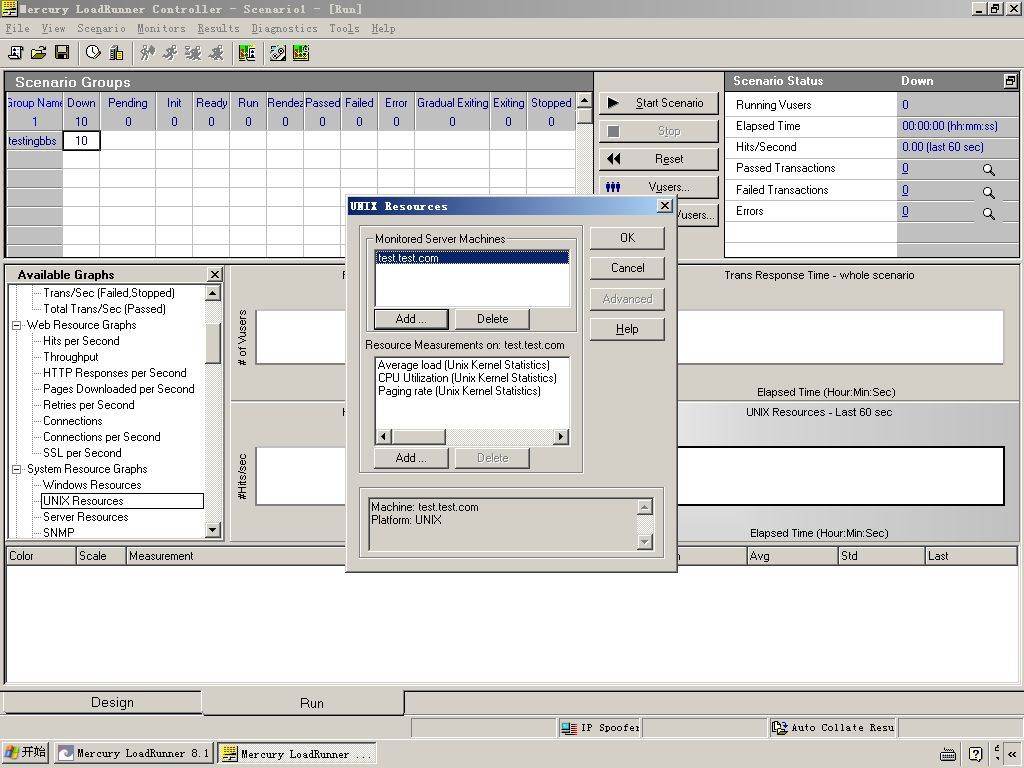Click measurements list left scroll arrow
The image size is (1024, 768).
[x=384, y=436]
